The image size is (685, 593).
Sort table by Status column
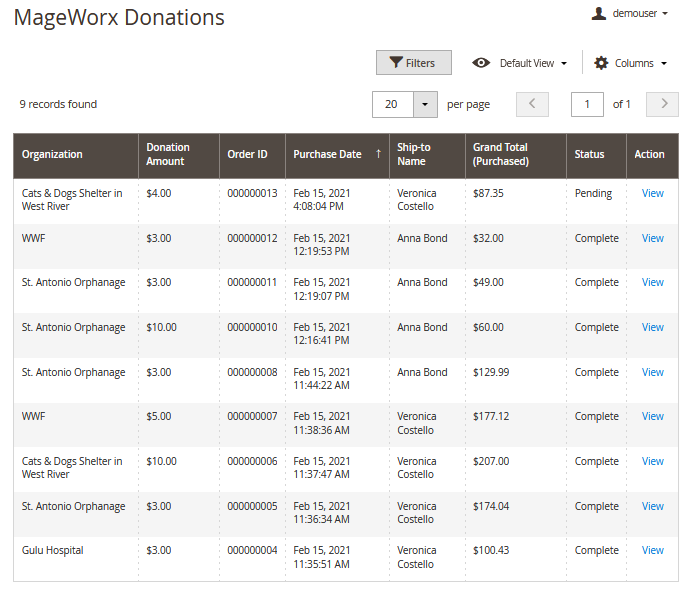tap(589, 154)
